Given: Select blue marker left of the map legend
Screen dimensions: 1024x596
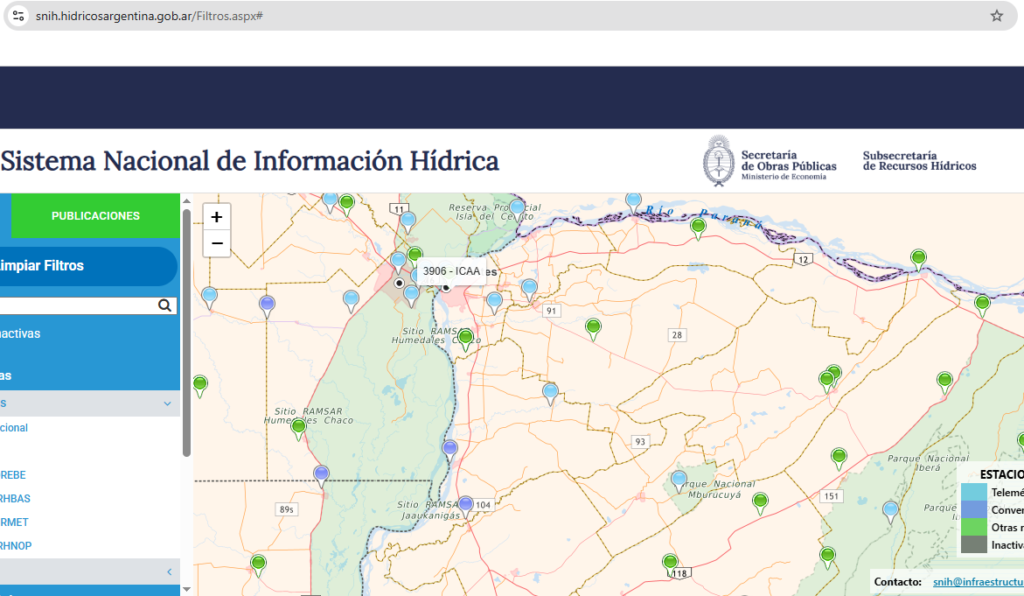Looking at the screenshot, I should tap(890, 511).
